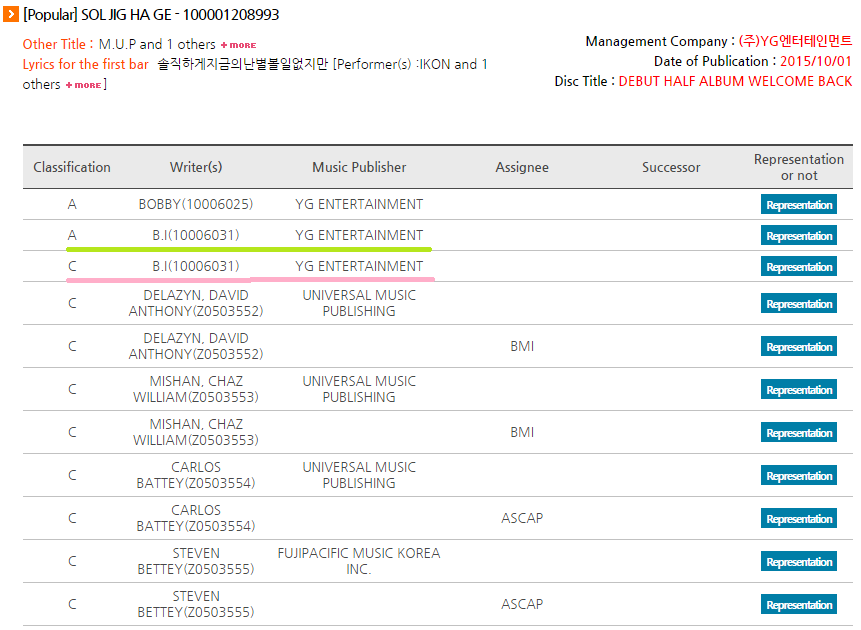Click the Writer(s) column header
861x630 pixels.
pyautogui.click(x=196, y=167)
